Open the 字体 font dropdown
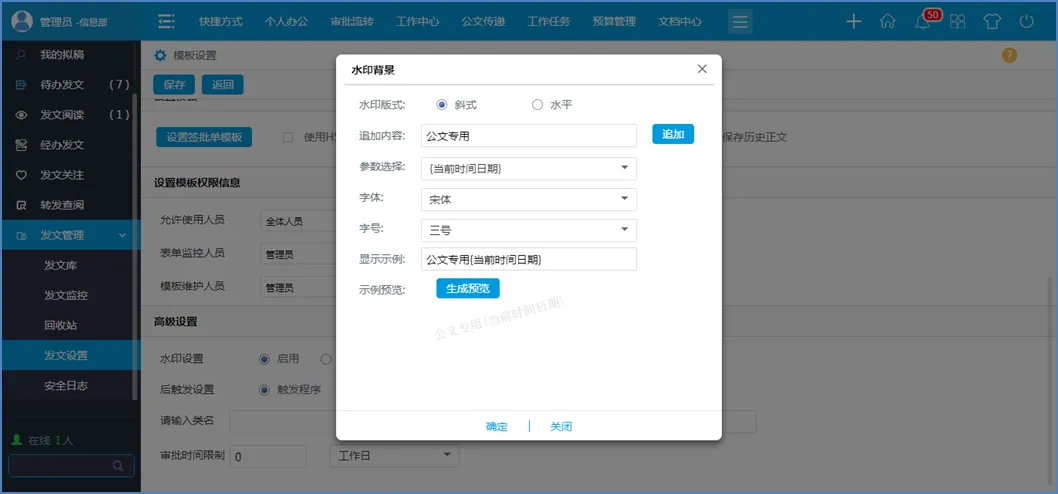 [529, 199]
